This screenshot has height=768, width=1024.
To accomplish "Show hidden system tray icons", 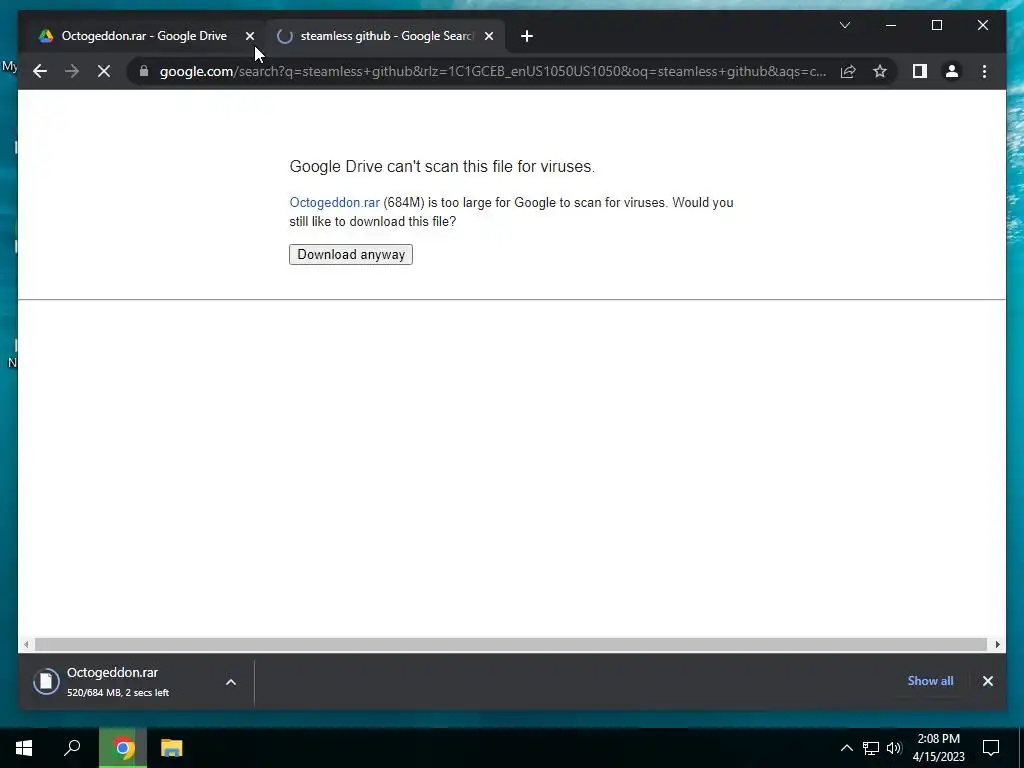I will pyautogui.click(x=846, y=748).
